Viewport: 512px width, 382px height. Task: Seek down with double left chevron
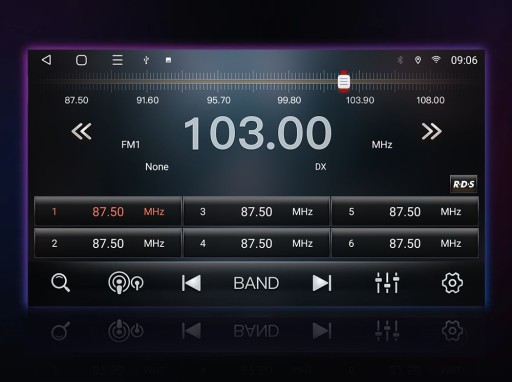tap(81, 131)
